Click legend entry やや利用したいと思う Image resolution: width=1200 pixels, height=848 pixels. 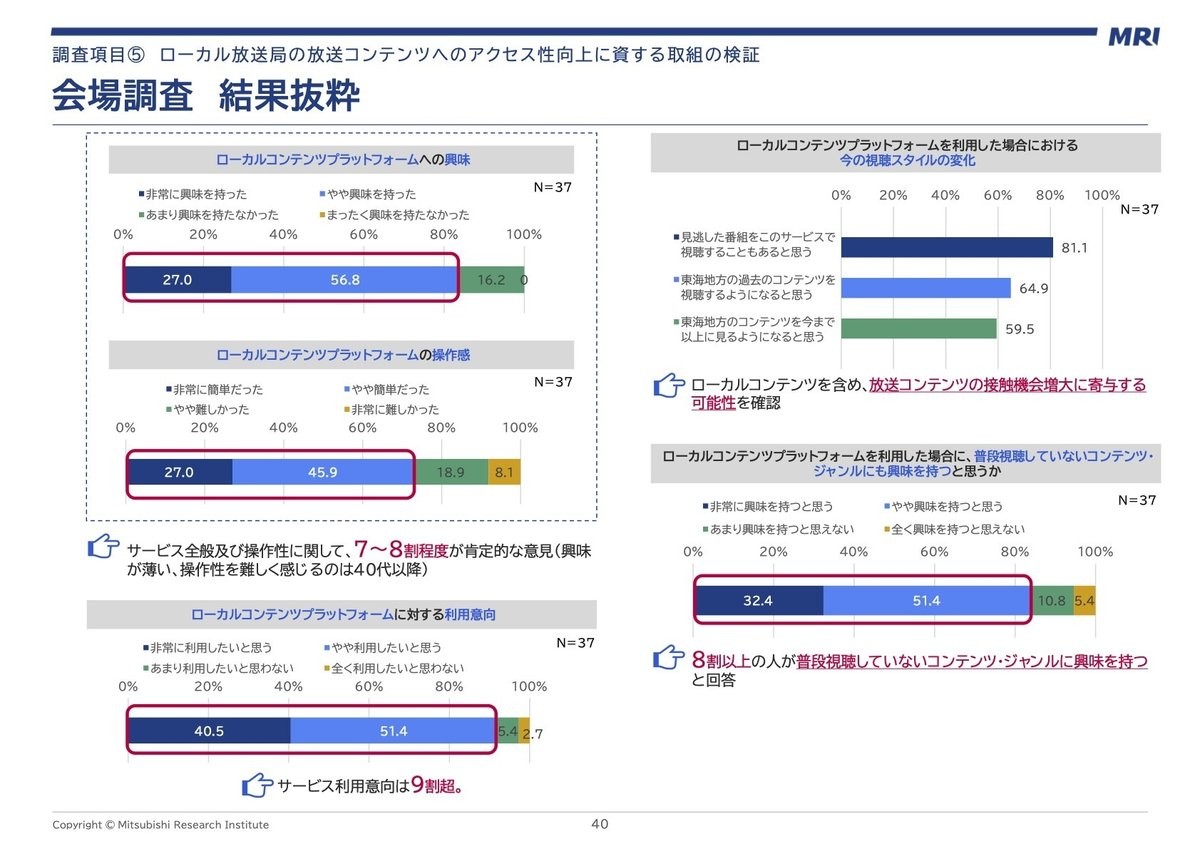[381, 648]
